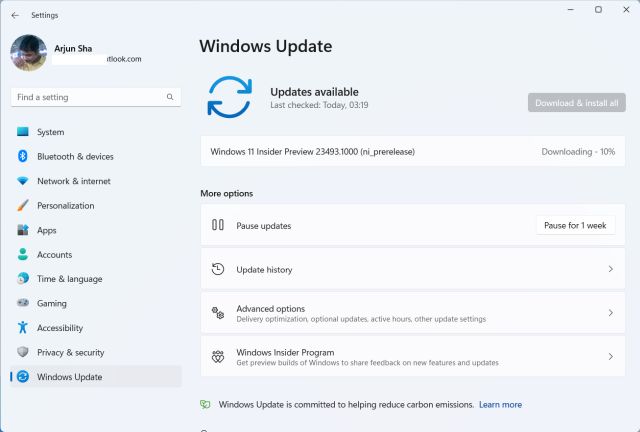Click the Personalization paintbrush icon
The height and width of the screenshot is (432, 640).
click(x=22, y=206)
